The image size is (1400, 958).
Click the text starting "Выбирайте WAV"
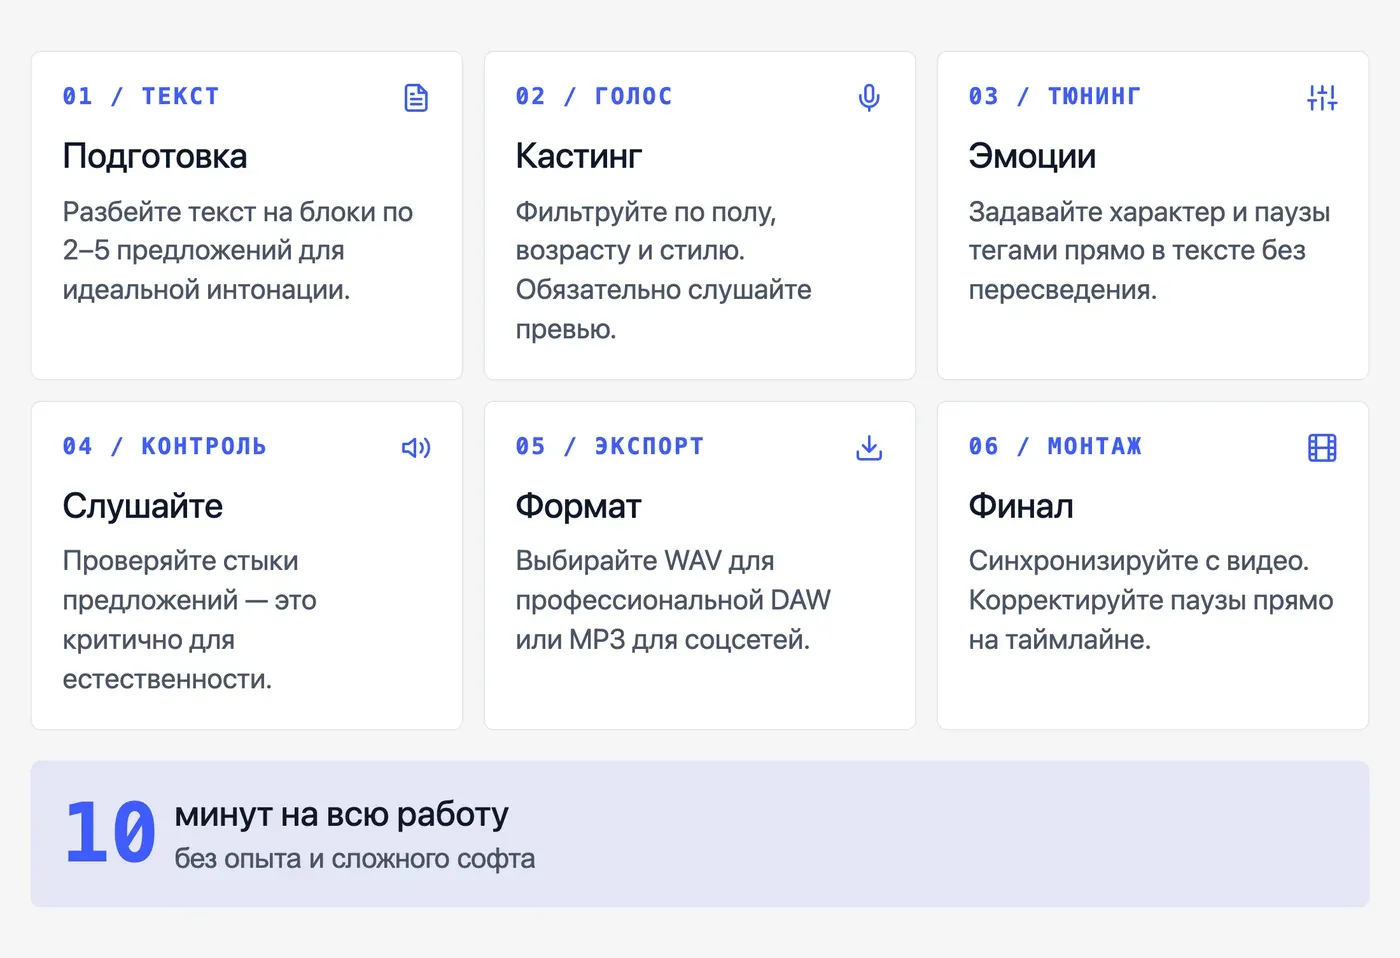point(673,600)
